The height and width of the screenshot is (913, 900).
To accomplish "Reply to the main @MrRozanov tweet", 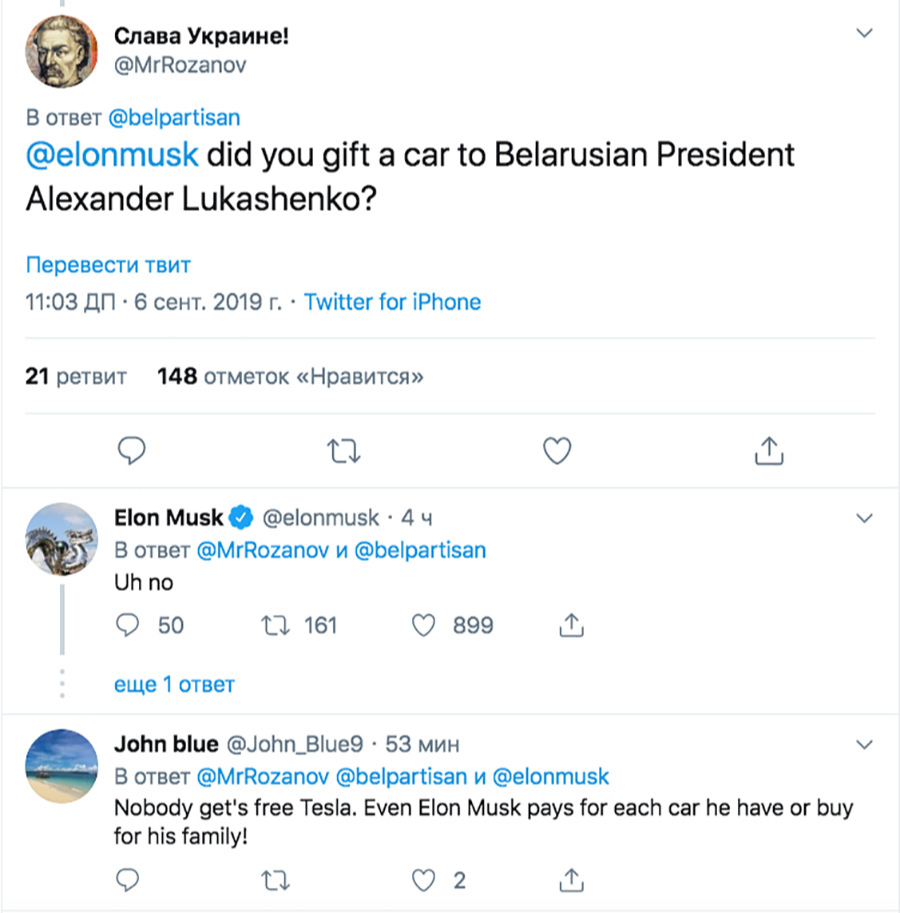I will (132, 451).
